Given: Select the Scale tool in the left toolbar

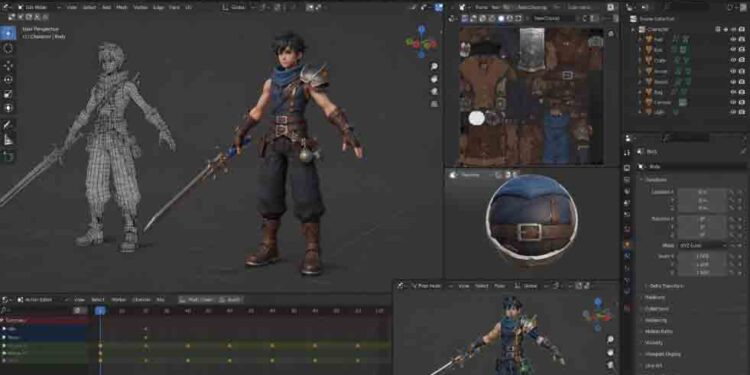Looking at the screenshot, I should (x=8, y=94).
